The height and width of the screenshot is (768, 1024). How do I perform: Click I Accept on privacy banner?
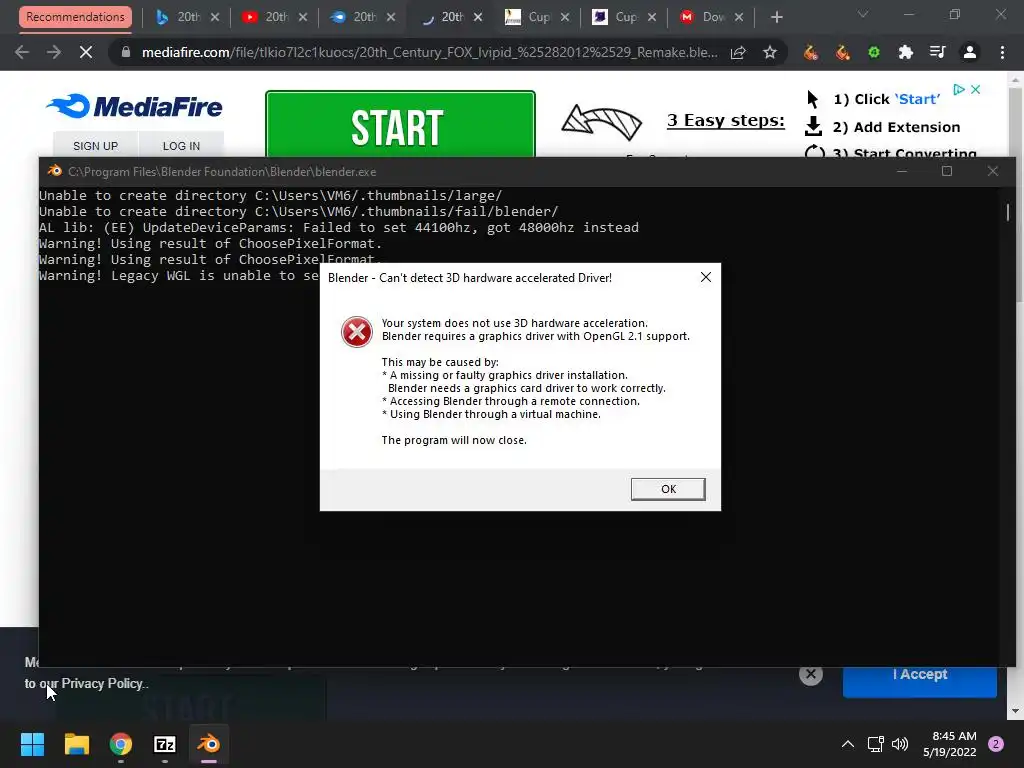click(x=920, y=675)
